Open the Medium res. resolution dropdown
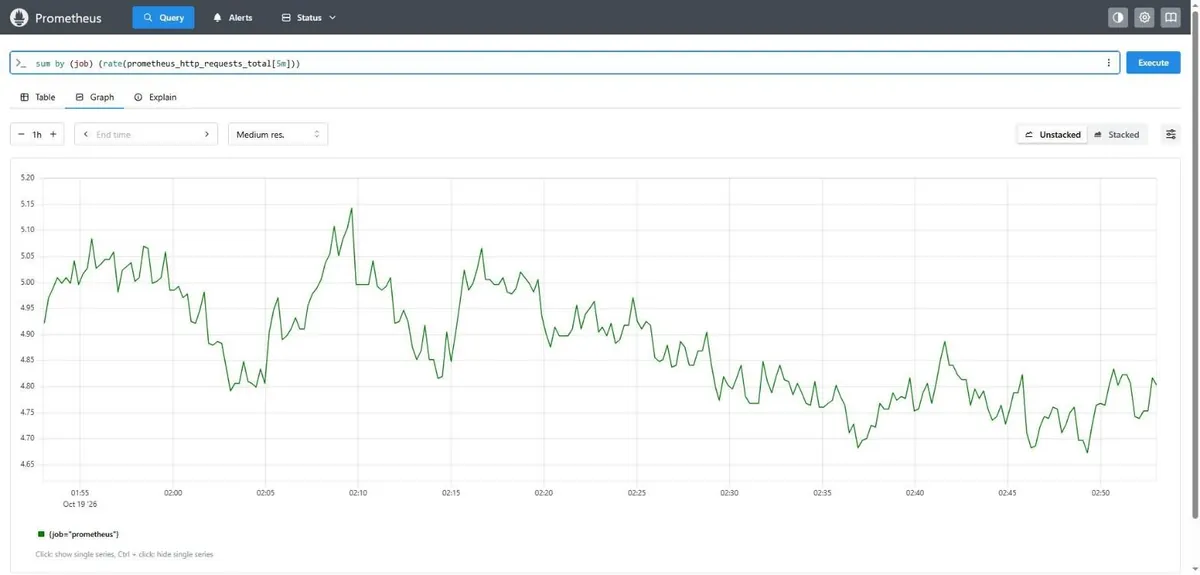Viewport: 1200px width, 575px height. point(278,134)
